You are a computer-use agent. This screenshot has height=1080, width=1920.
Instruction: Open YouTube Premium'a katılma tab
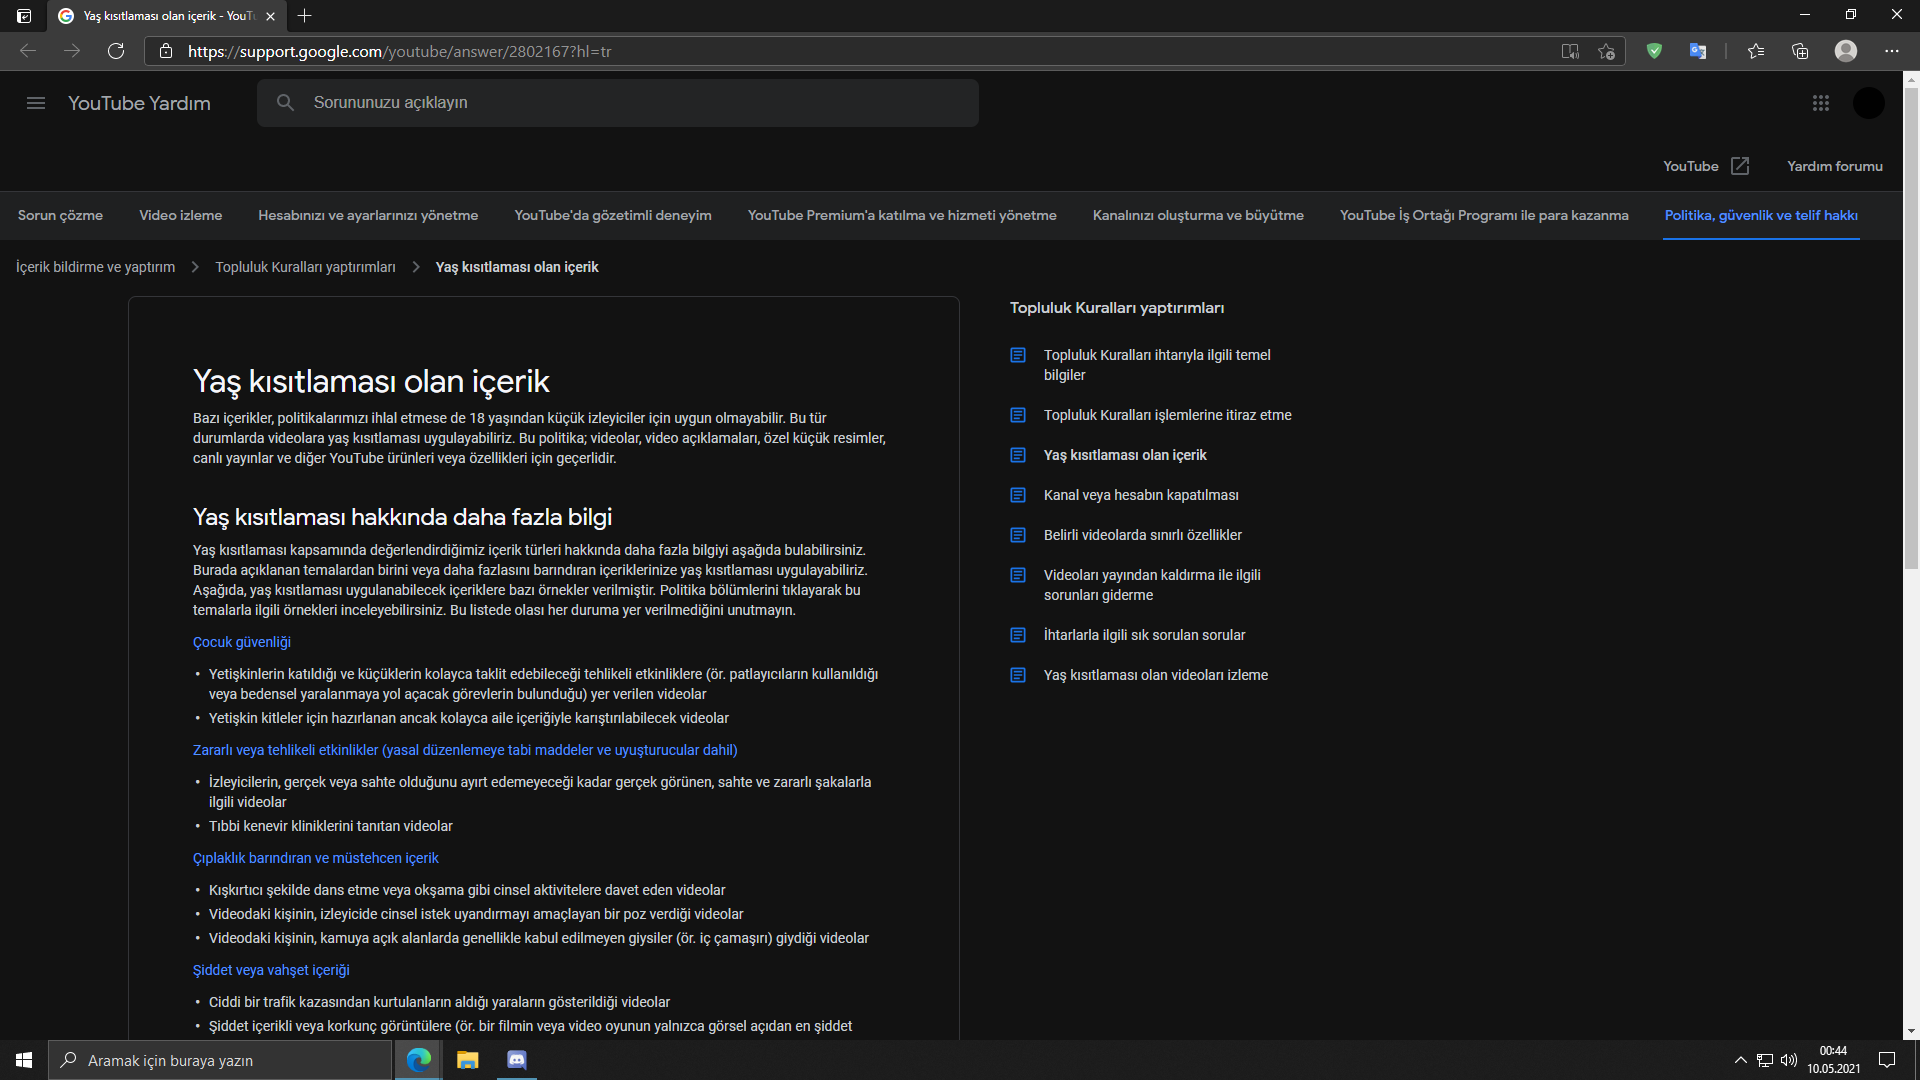(902, 215)
